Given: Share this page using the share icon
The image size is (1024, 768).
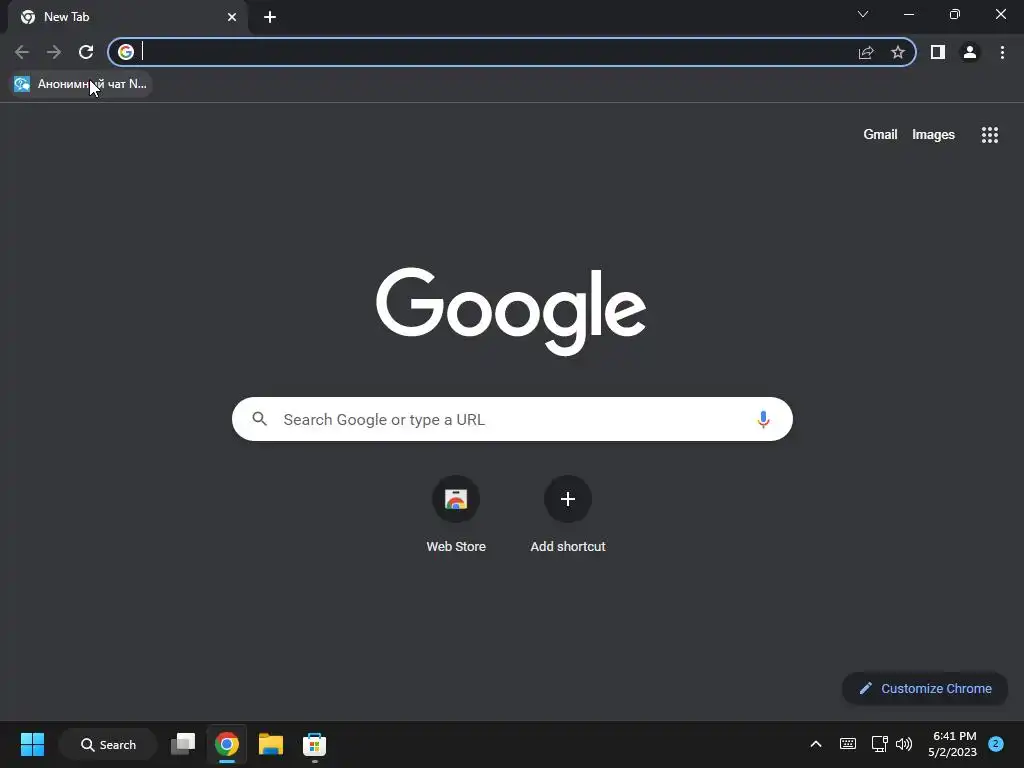Looking at the screenshot, I should pyautogui.click(x=866, y=52).
